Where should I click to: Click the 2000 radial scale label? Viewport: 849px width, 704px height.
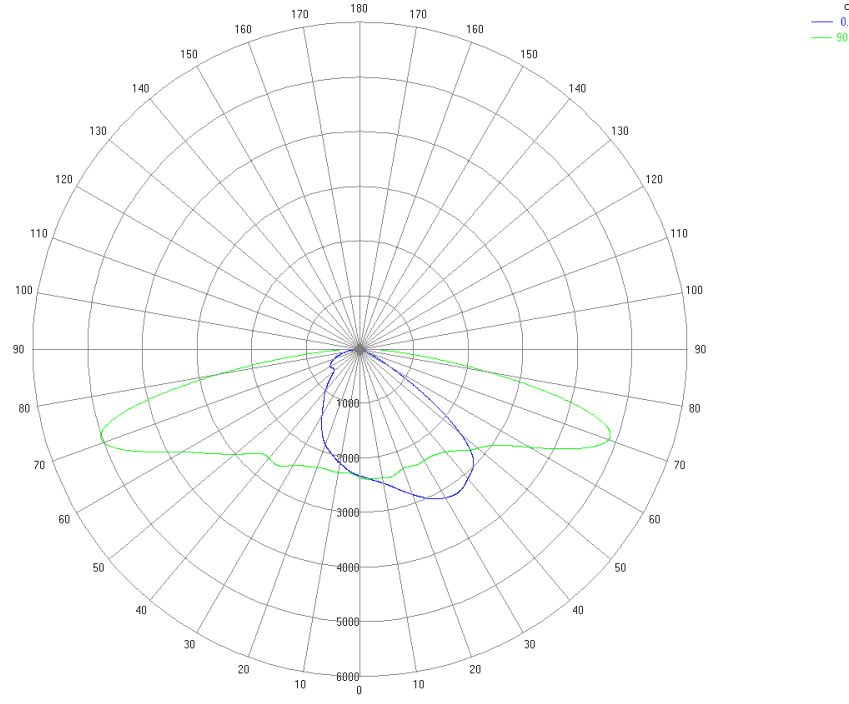coord(348,459)
